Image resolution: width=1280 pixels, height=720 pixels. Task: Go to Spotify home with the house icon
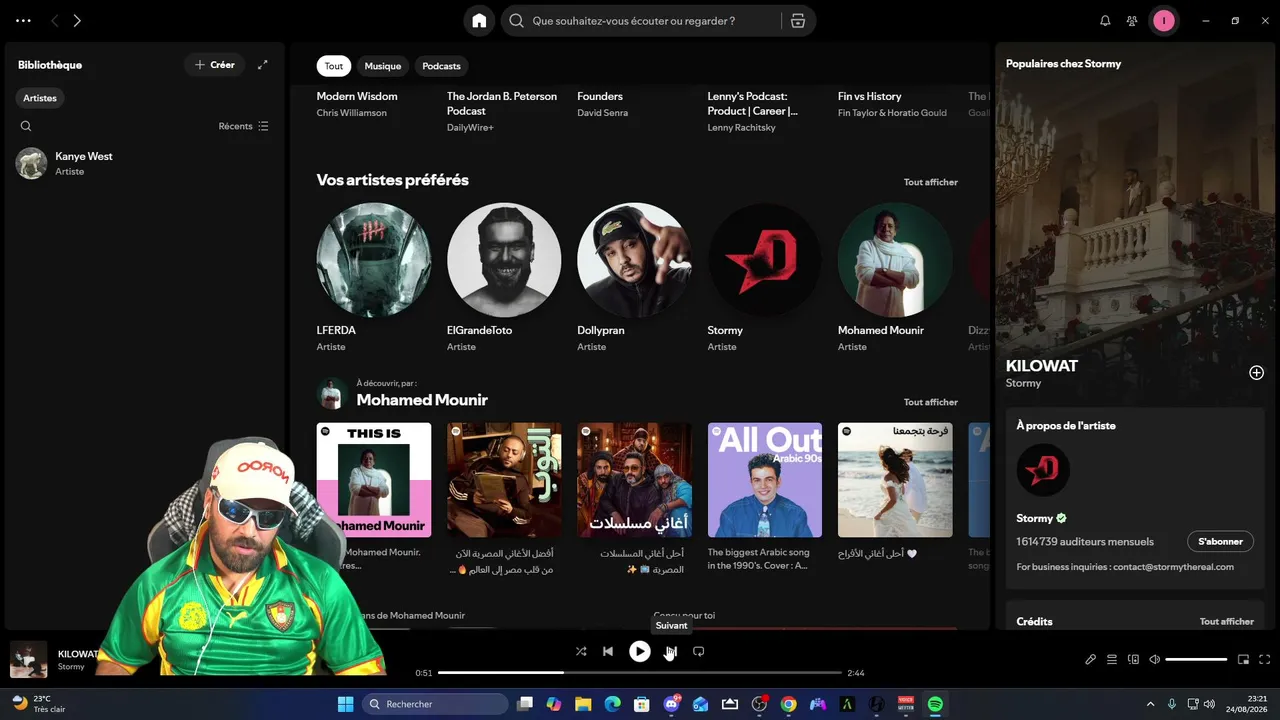tap(479, 20)
